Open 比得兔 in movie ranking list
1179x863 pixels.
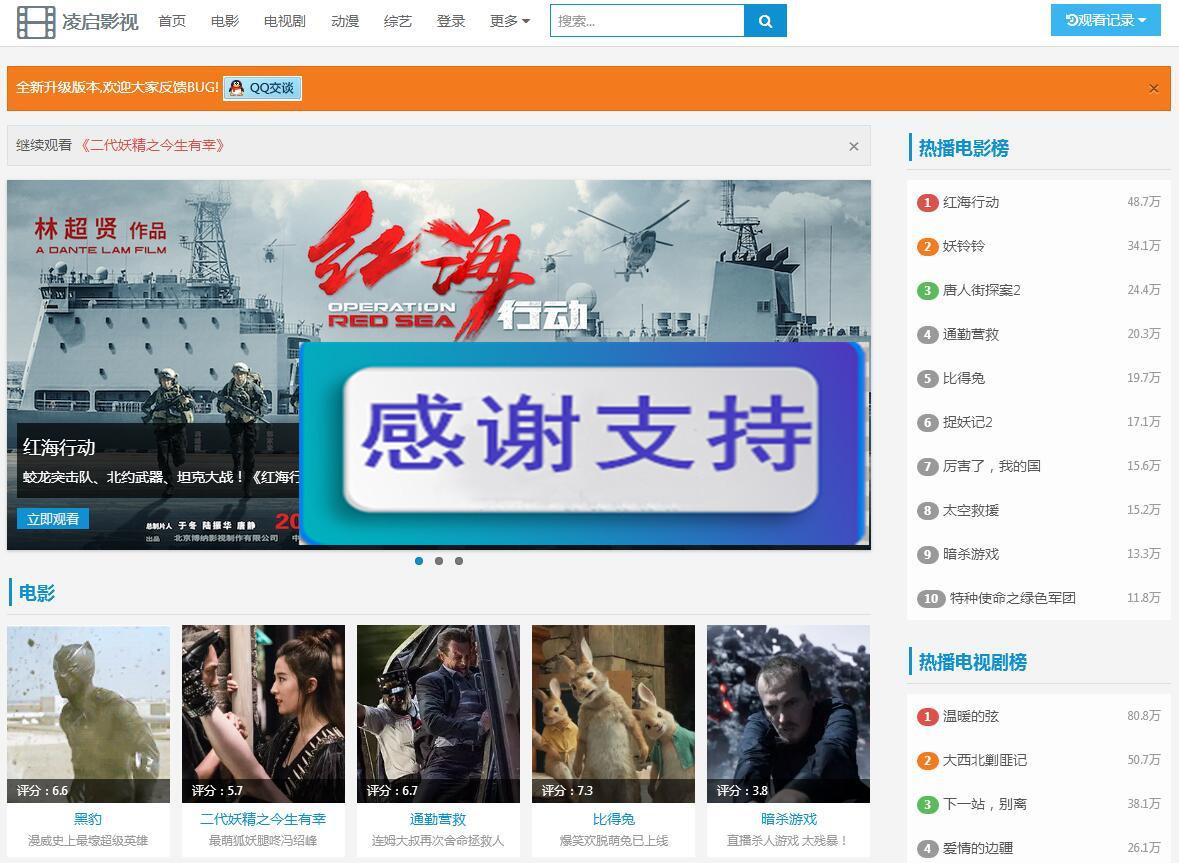964,378
